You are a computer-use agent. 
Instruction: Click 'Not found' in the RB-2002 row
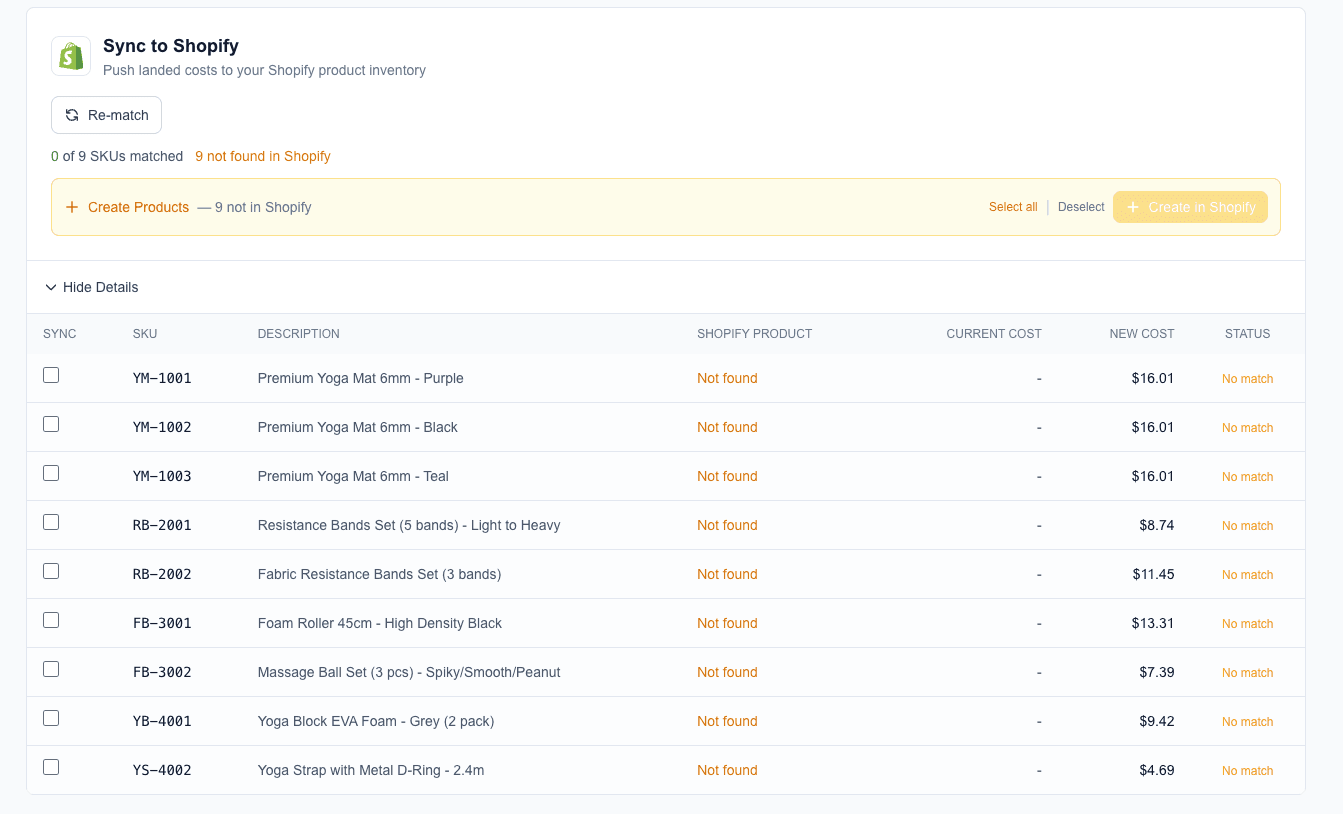click(727, 574)
